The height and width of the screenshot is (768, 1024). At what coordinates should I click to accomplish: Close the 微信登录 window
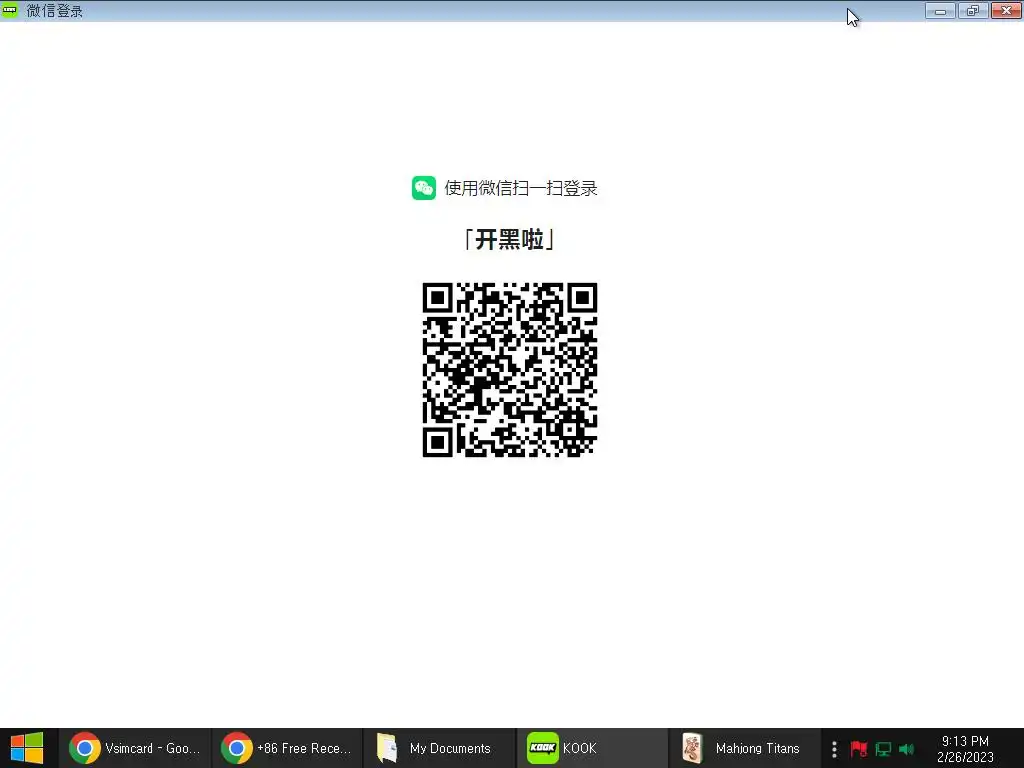(x=1006, y=10)
